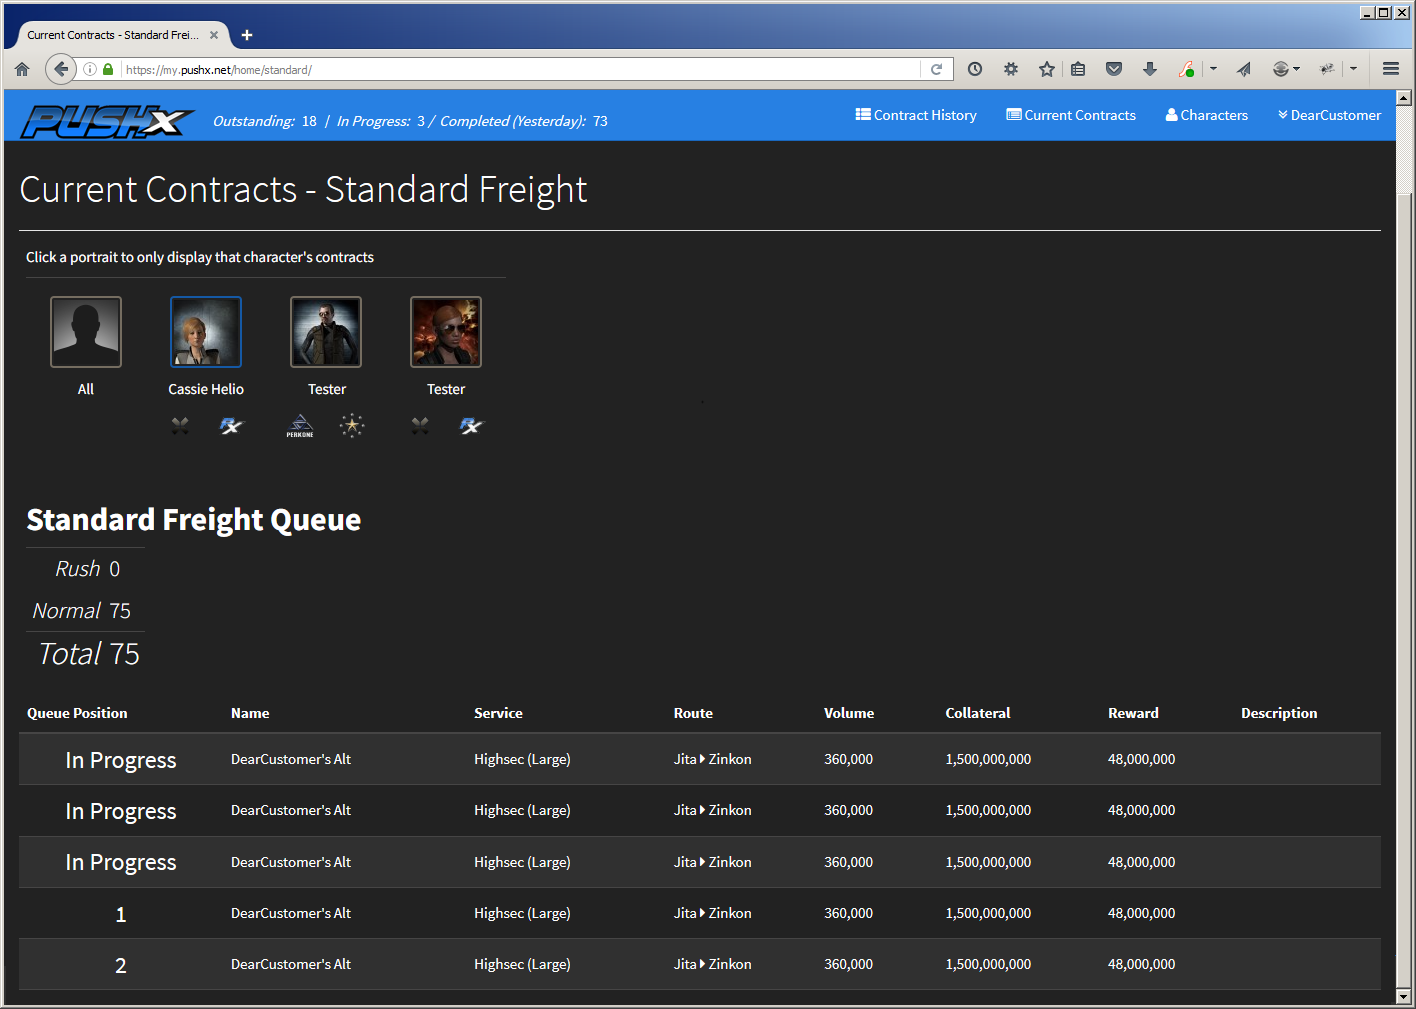Click the page scrollbar's down arrow
The height and width of the screenshot is (1009, 1416).
coord(1403,996)
